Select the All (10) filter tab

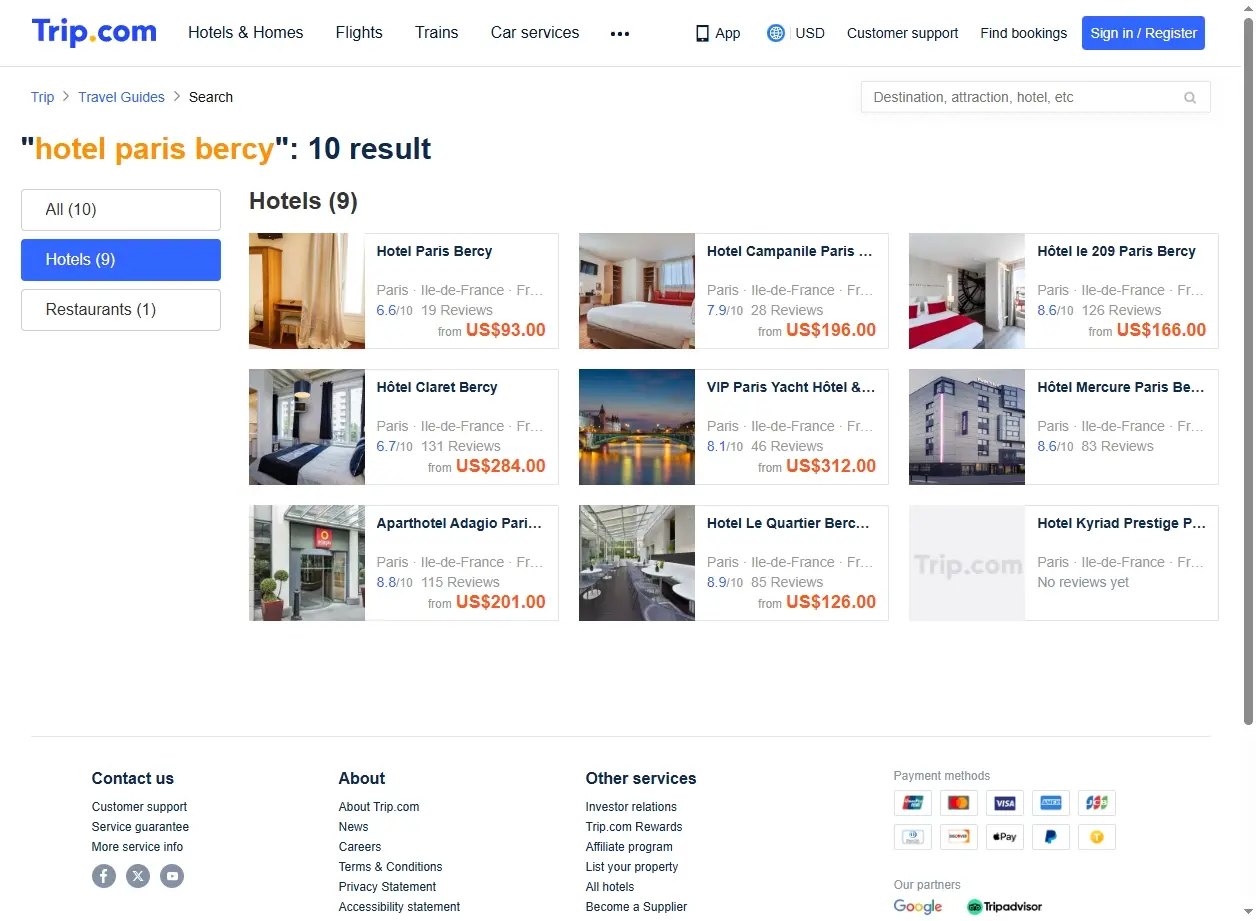tap(121, 210)
